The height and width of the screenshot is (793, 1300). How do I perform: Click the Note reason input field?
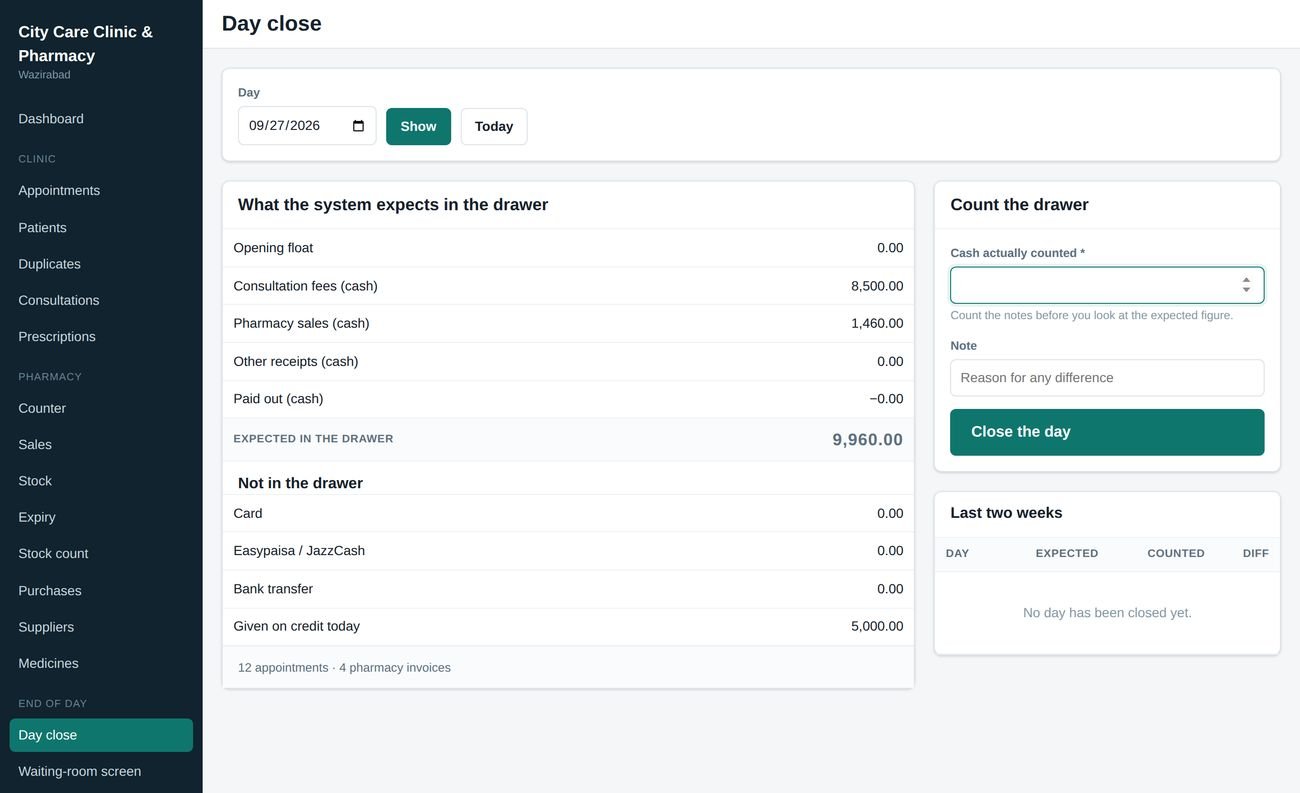point(1107,378)
